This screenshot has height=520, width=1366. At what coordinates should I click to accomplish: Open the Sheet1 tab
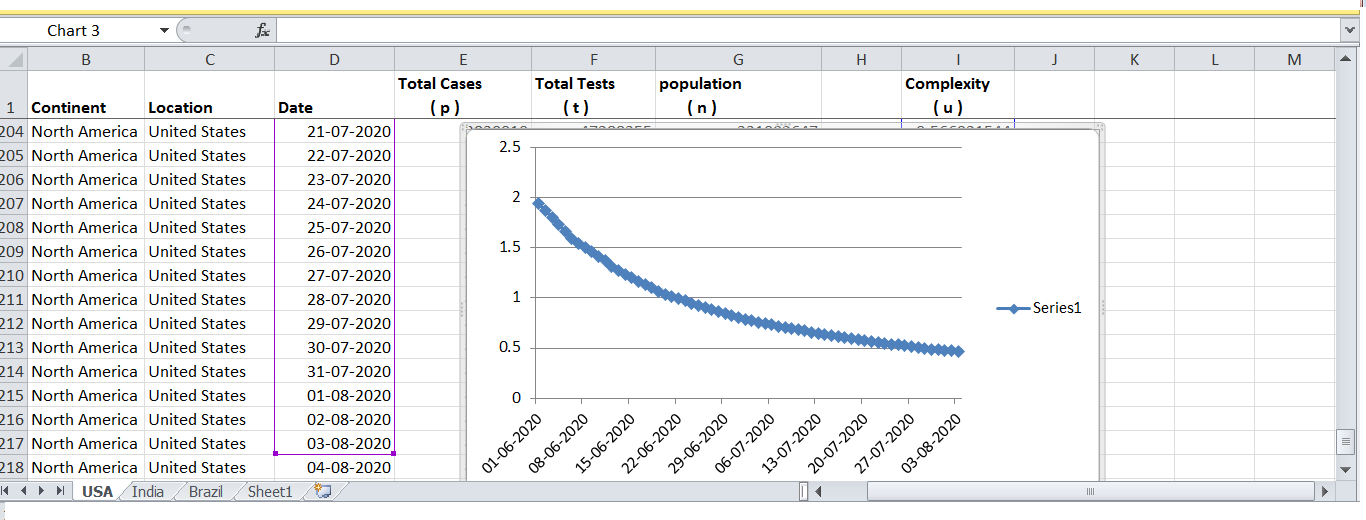click(x=270, y=491)
